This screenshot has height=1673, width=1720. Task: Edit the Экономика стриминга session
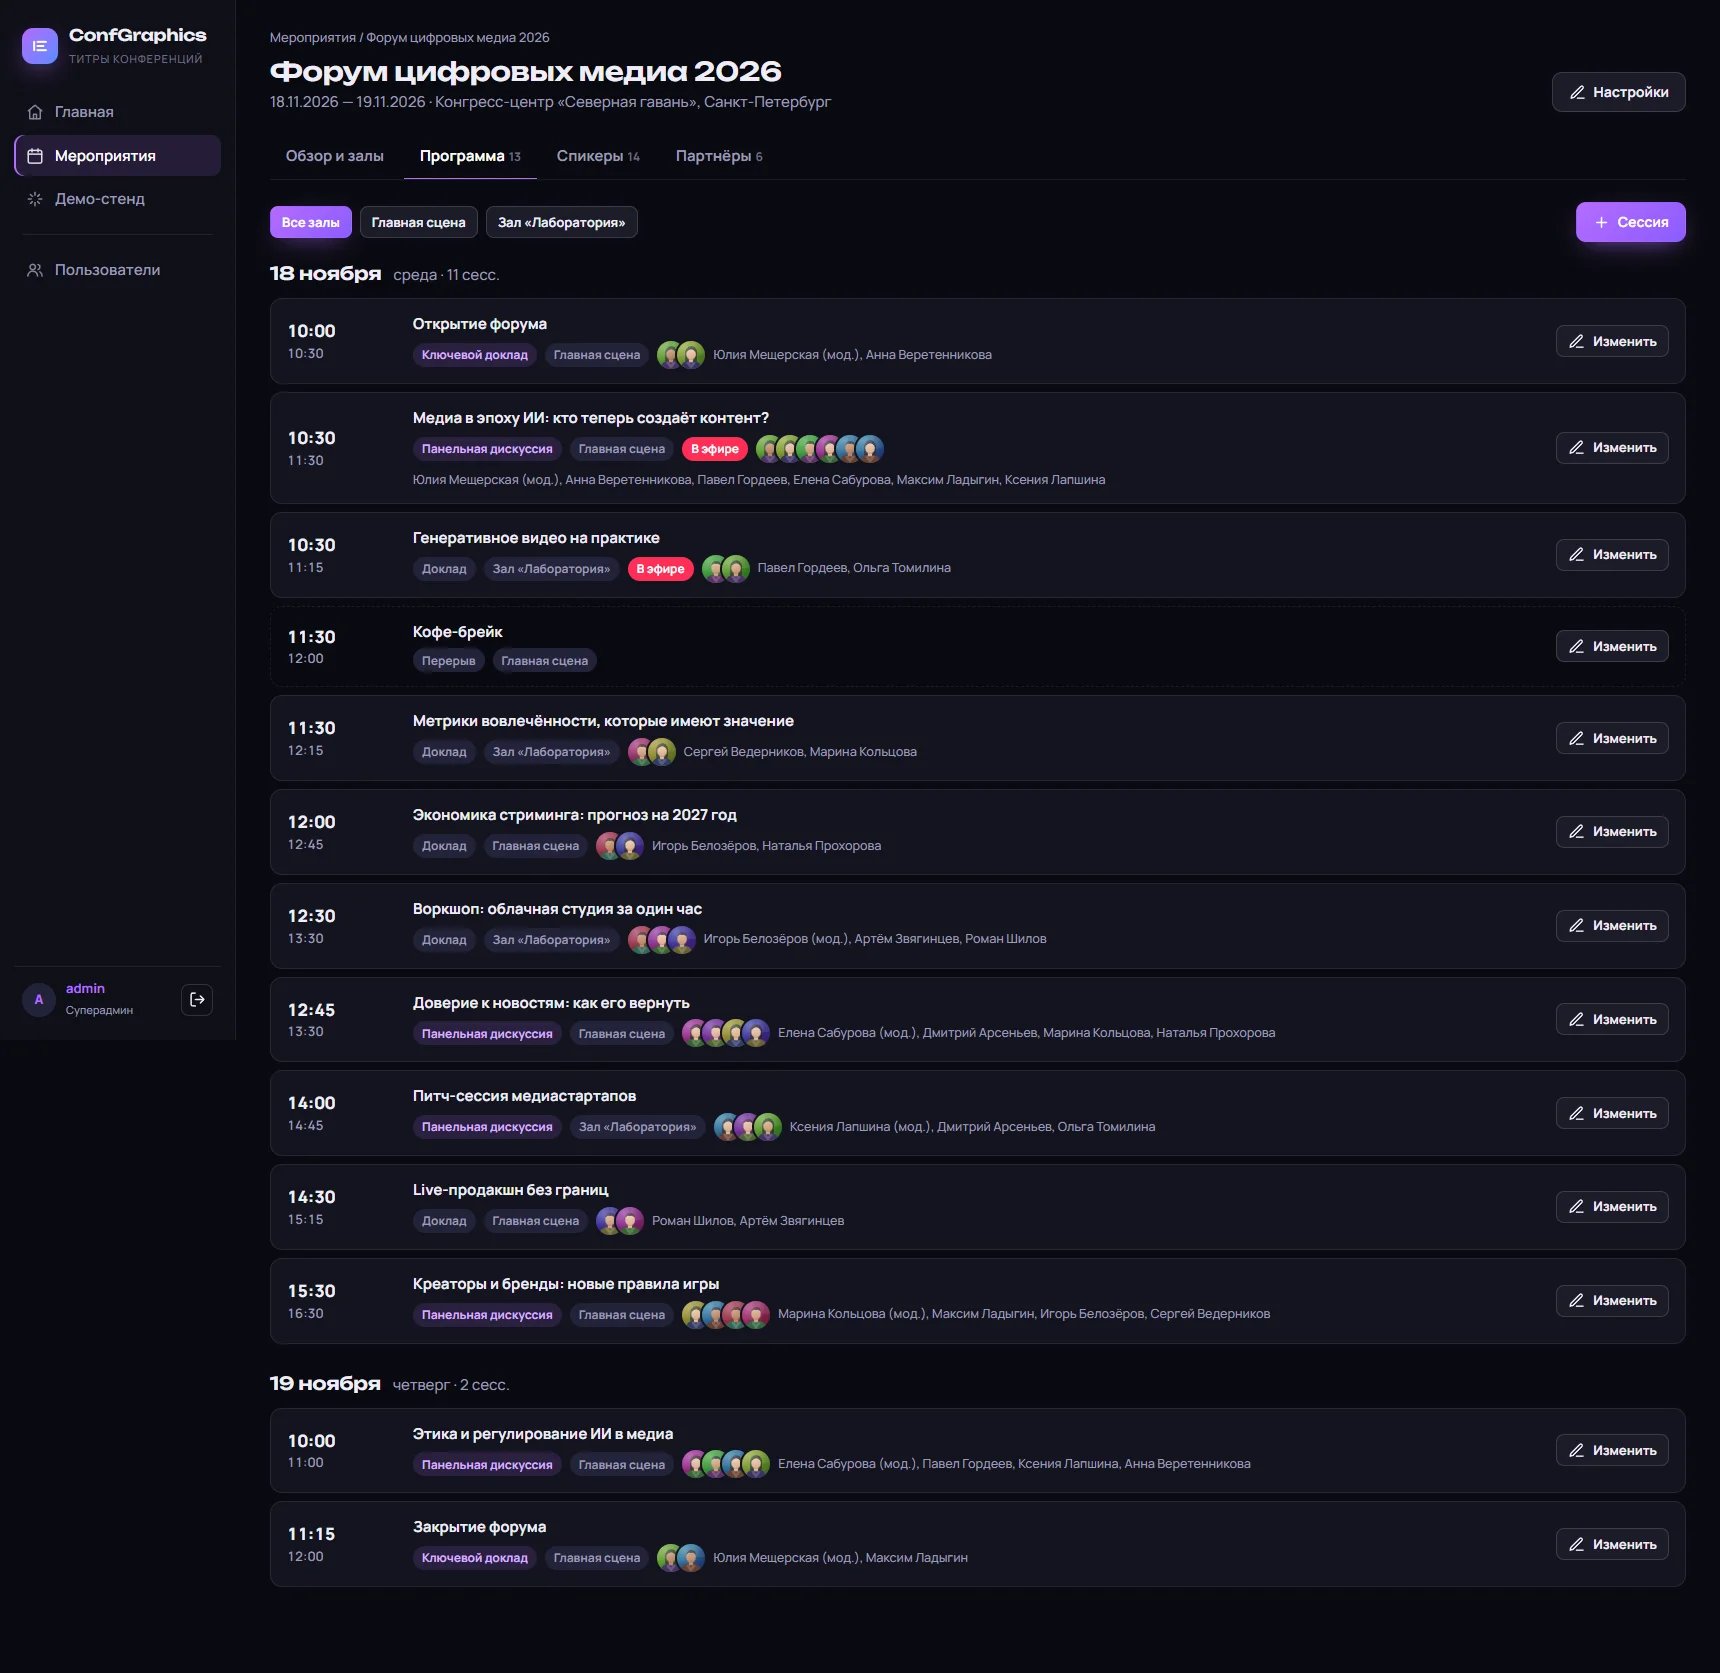tap(1612, 832)
